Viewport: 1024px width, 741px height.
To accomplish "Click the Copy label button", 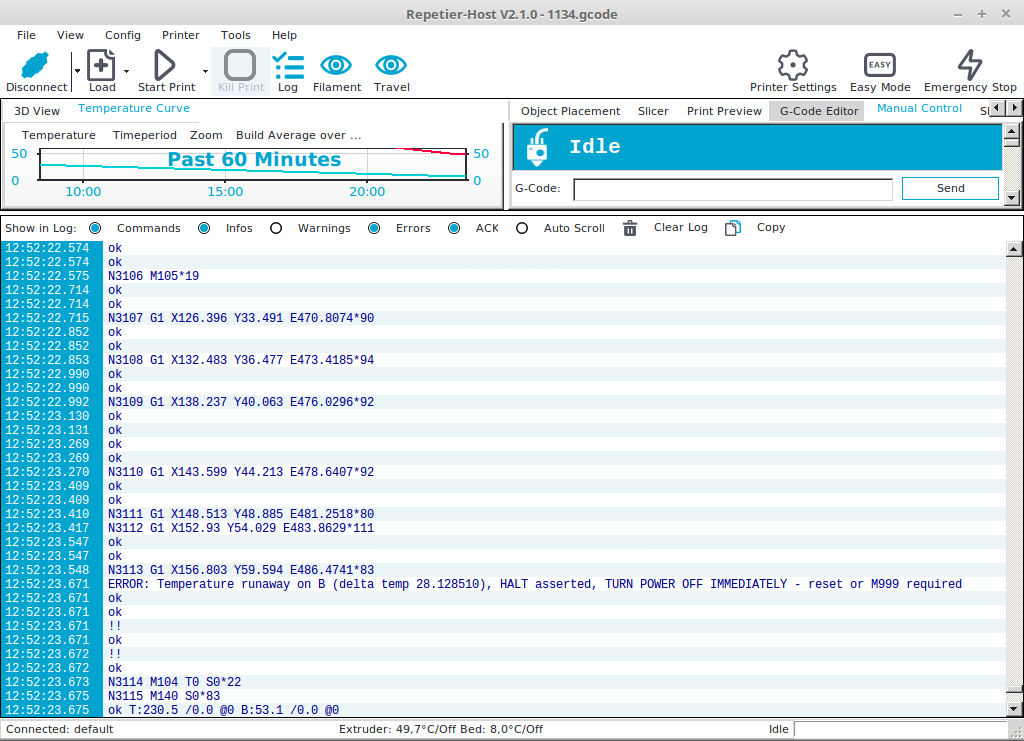I will (x=771, y=227).
